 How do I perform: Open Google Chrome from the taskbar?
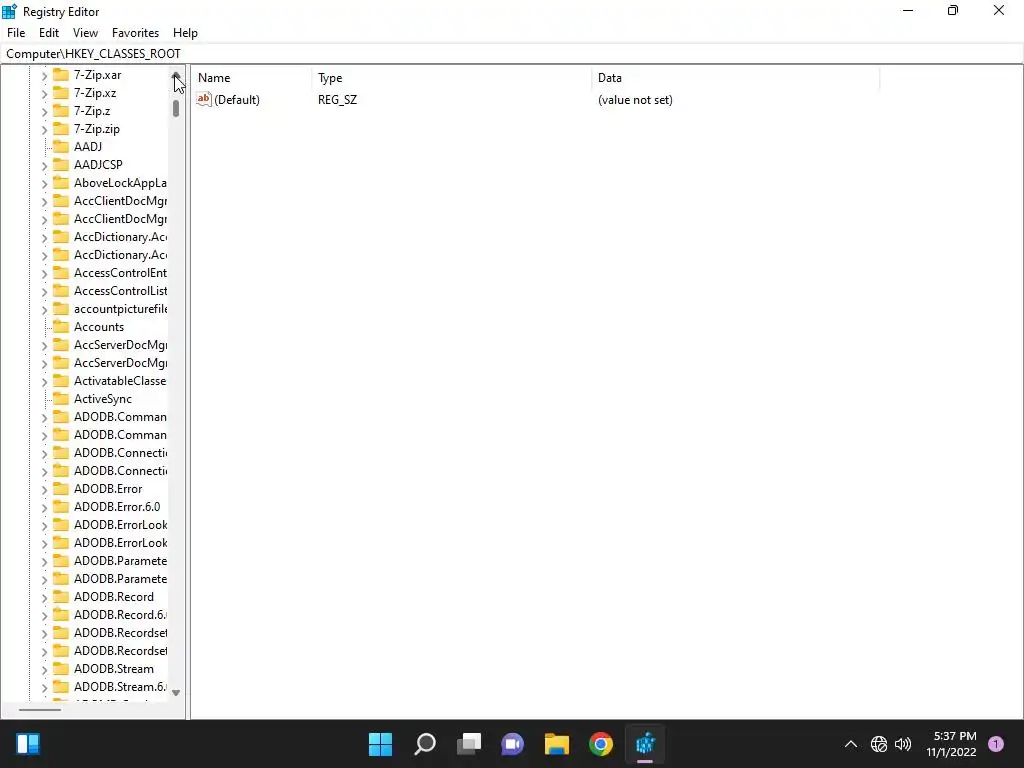tap(601, 744)
